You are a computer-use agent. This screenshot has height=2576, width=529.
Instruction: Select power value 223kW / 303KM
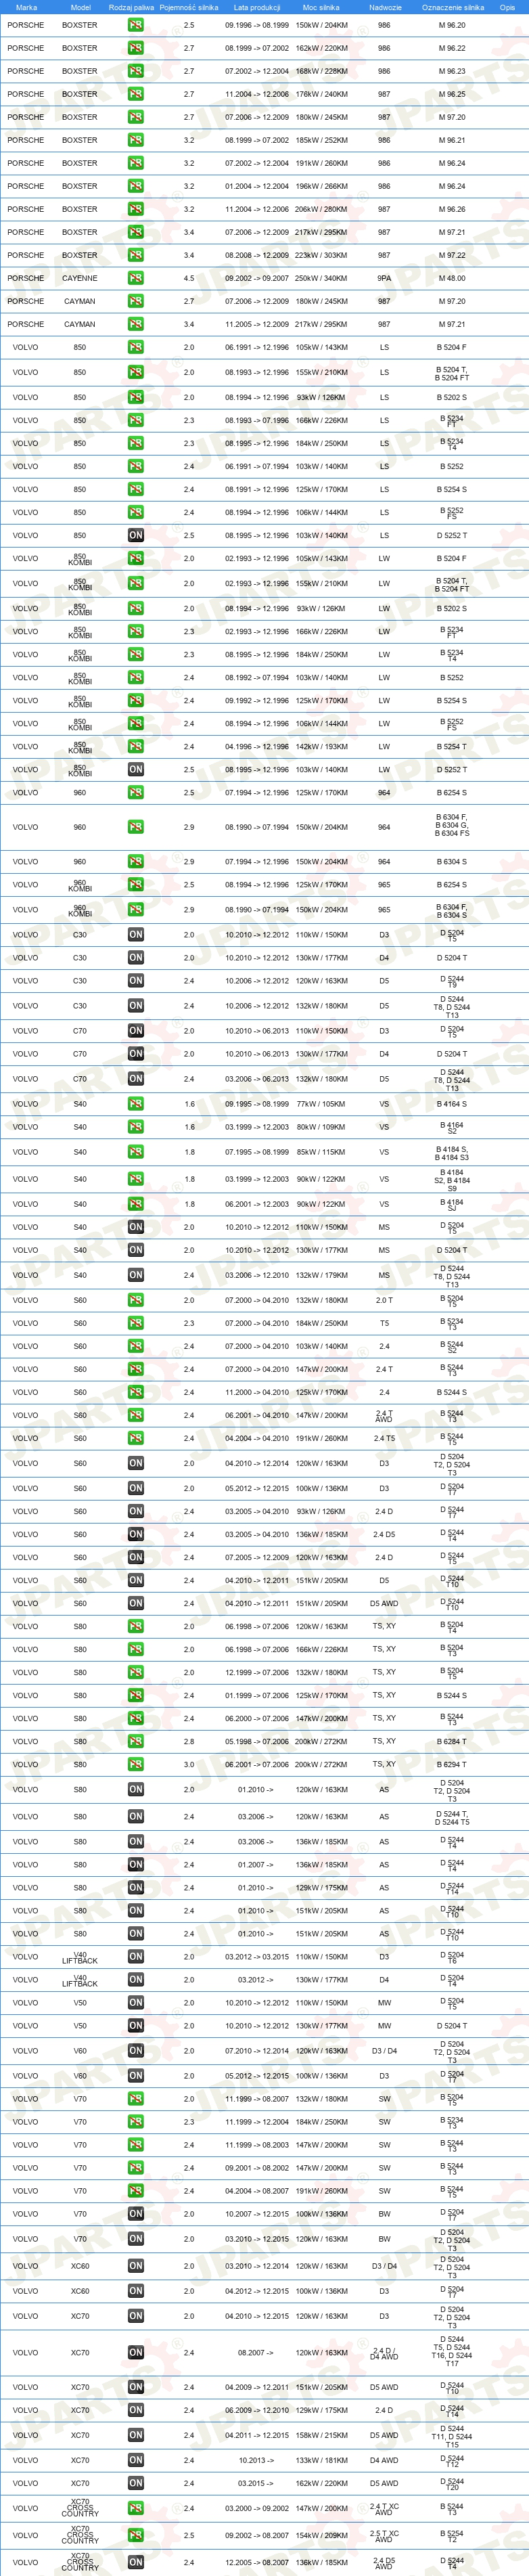pyautogui.click(x=322, y=255)
